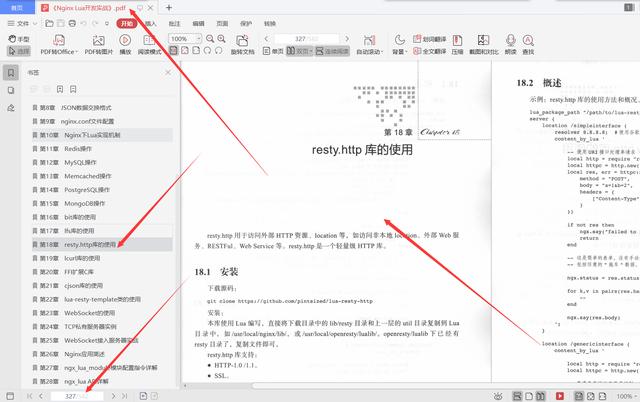Open full text translation
640x402 pixels.
[429, 51]
